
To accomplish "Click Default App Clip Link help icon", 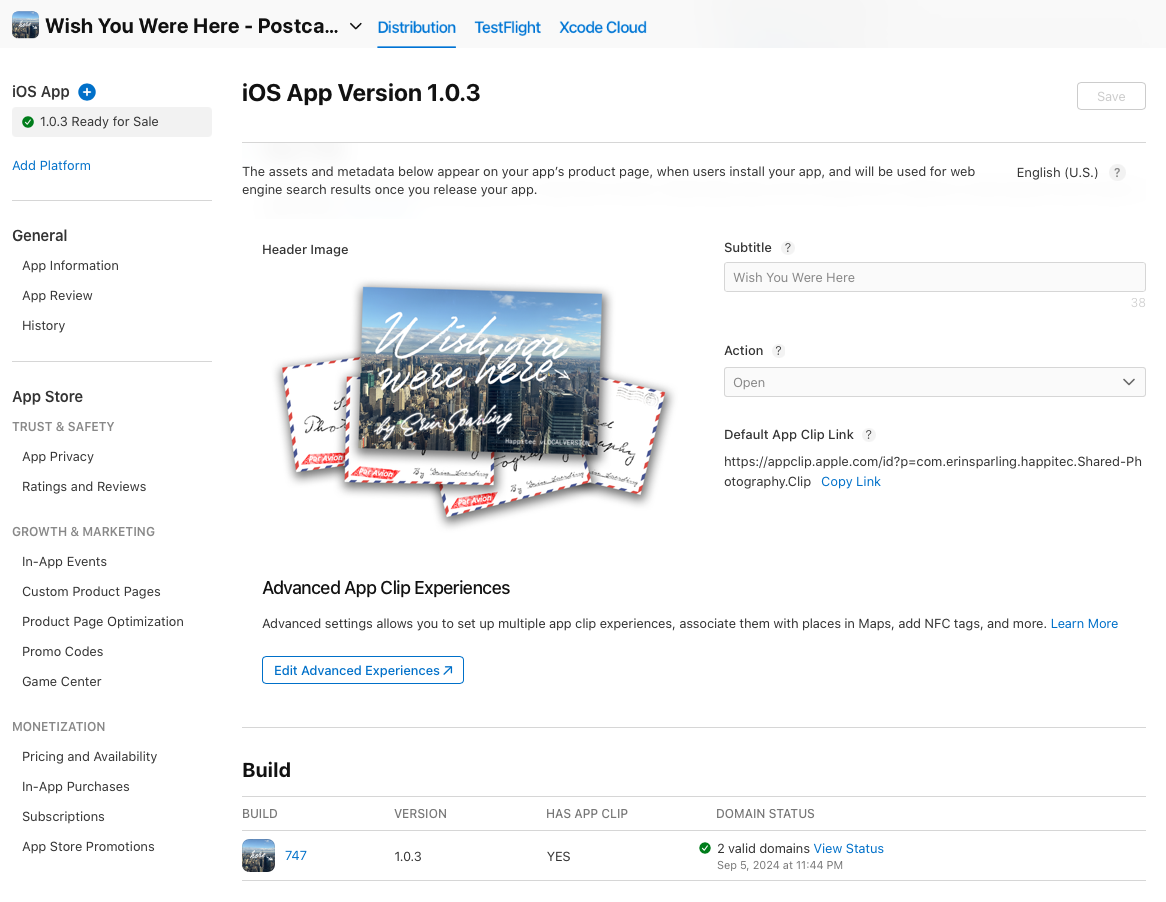I will 869,435.
